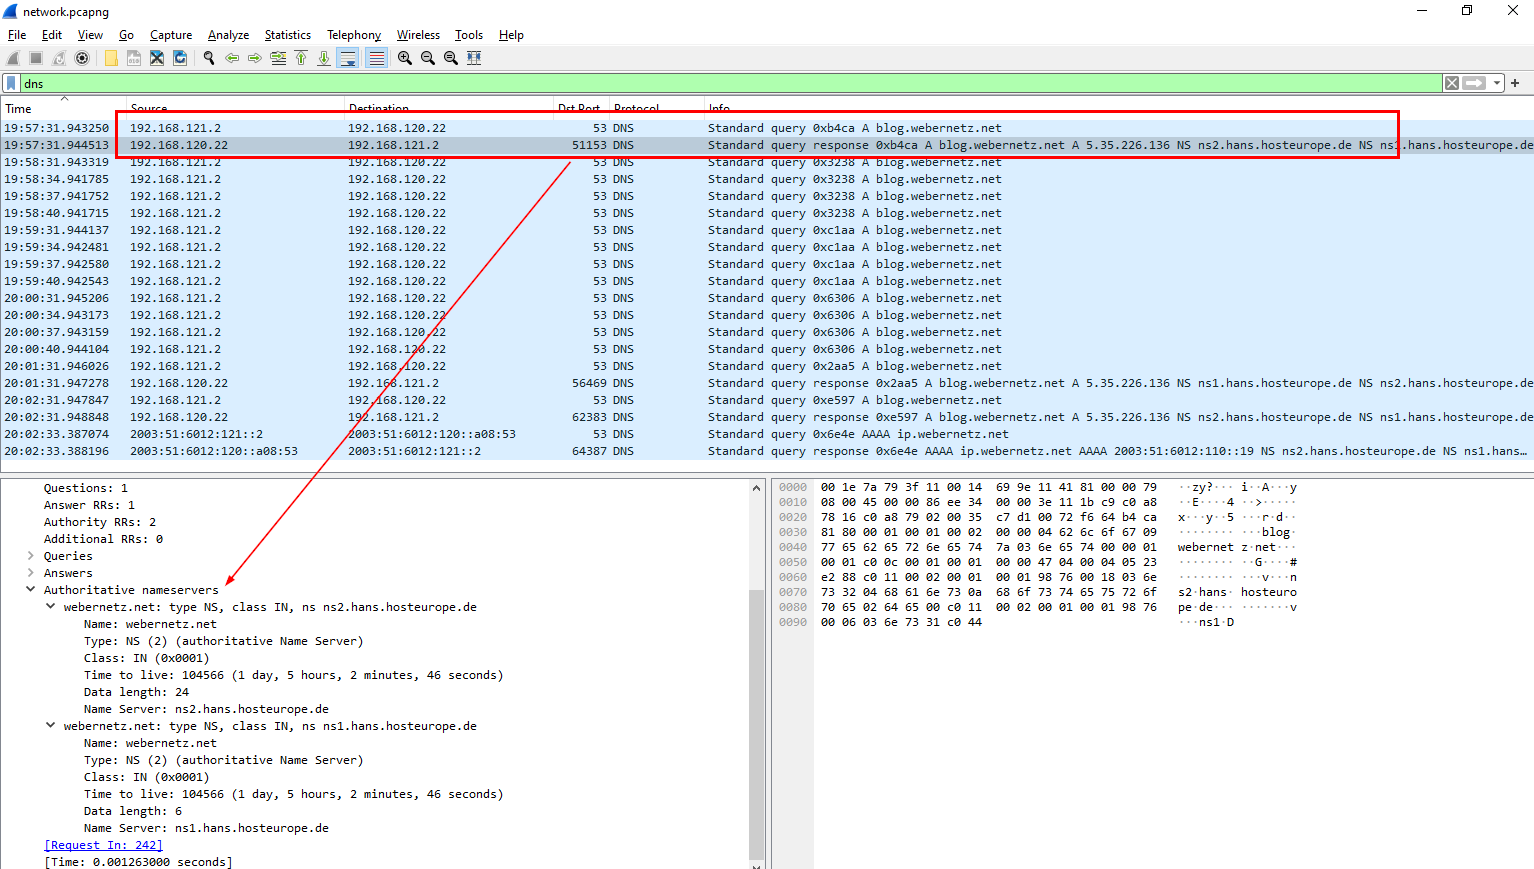Click the display filter bookmark icon
The height and width of the screenshot is (869, 1534).
[x=11, y=83]
